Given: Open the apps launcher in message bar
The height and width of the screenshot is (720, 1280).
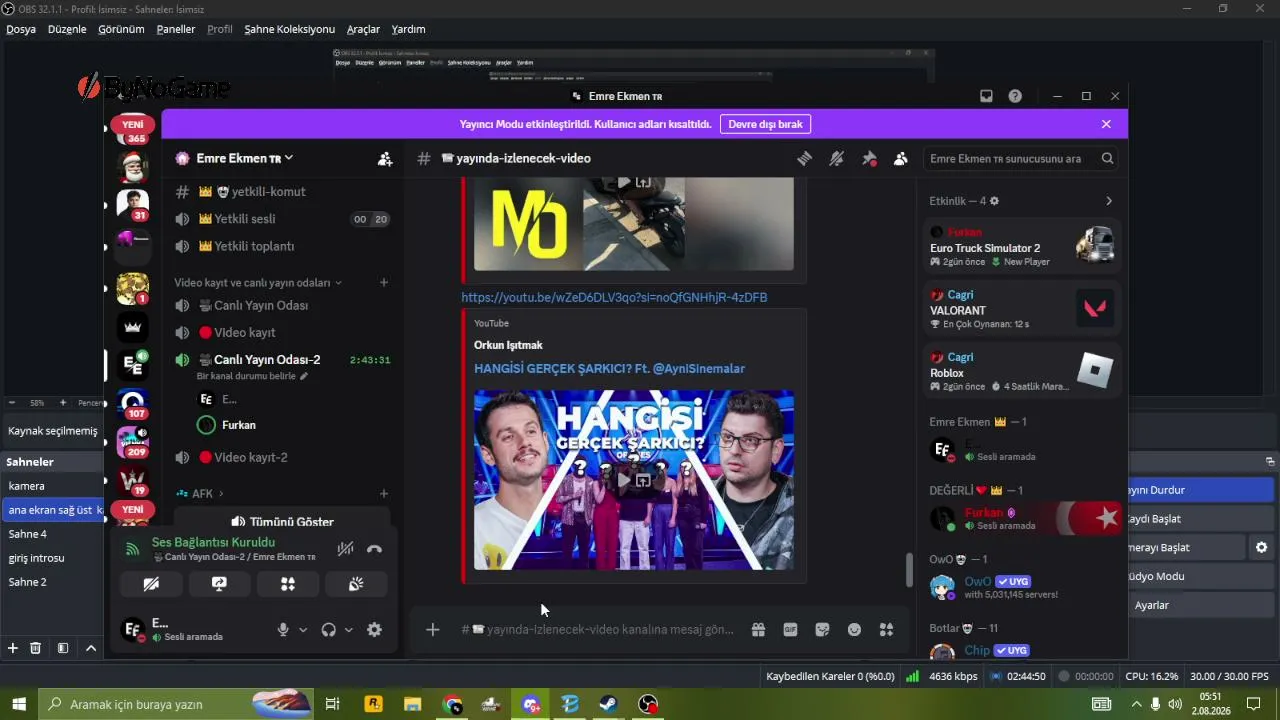Looking at the screenshot, I should pyautogui.click(x=886, y=630).
